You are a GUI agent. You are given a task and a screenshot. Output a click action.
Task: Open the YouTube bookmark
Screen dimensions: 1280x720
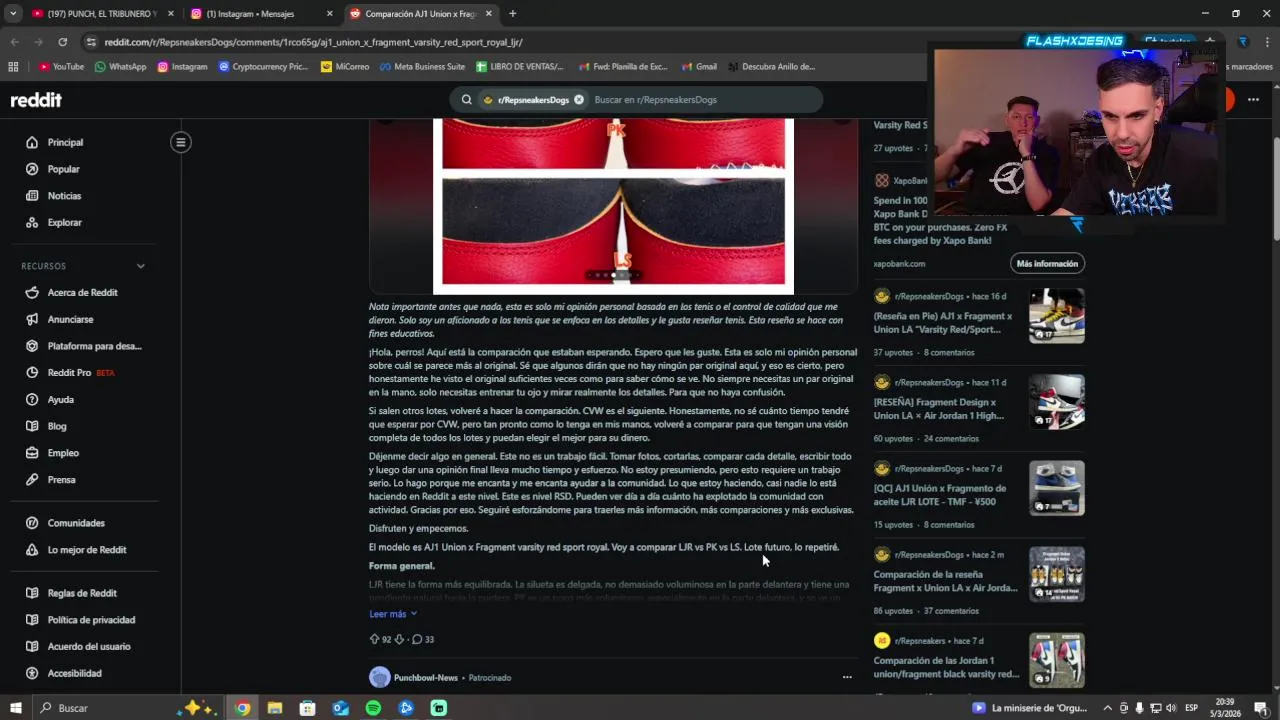coord(62,67)
